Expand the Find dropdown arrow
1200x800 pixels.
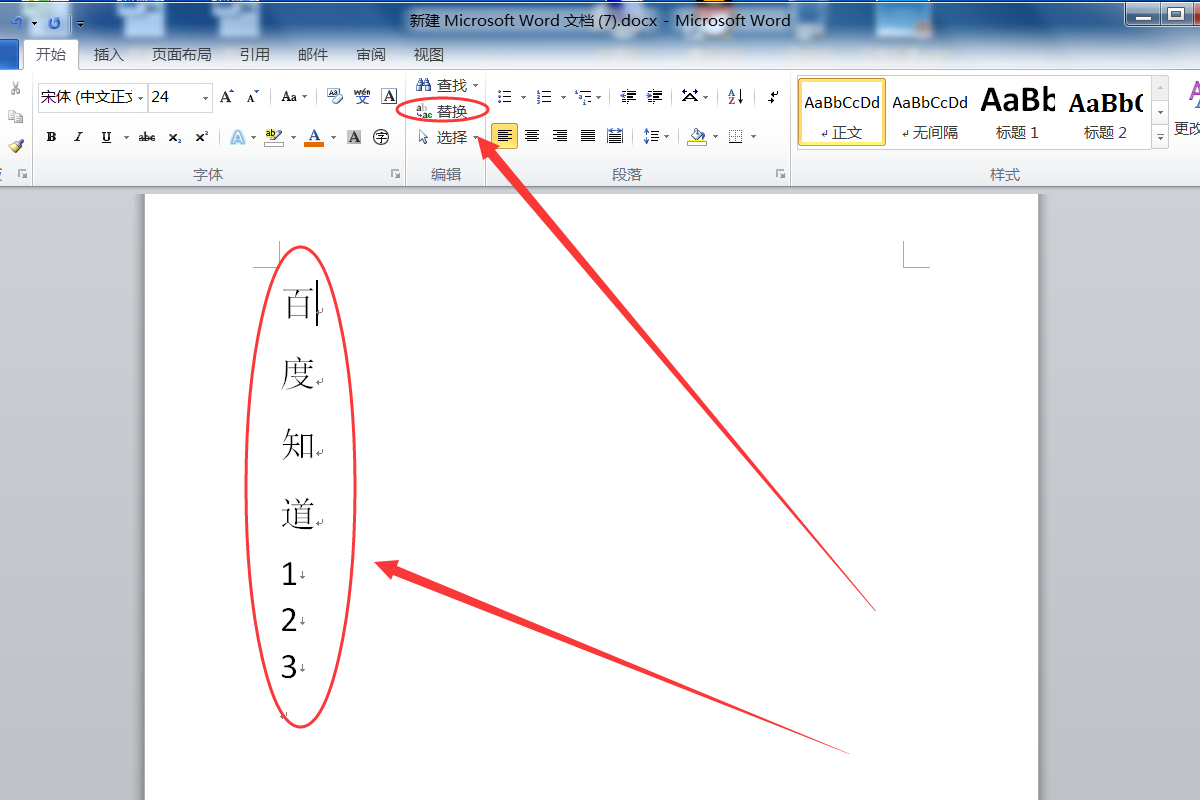(476, 86)
